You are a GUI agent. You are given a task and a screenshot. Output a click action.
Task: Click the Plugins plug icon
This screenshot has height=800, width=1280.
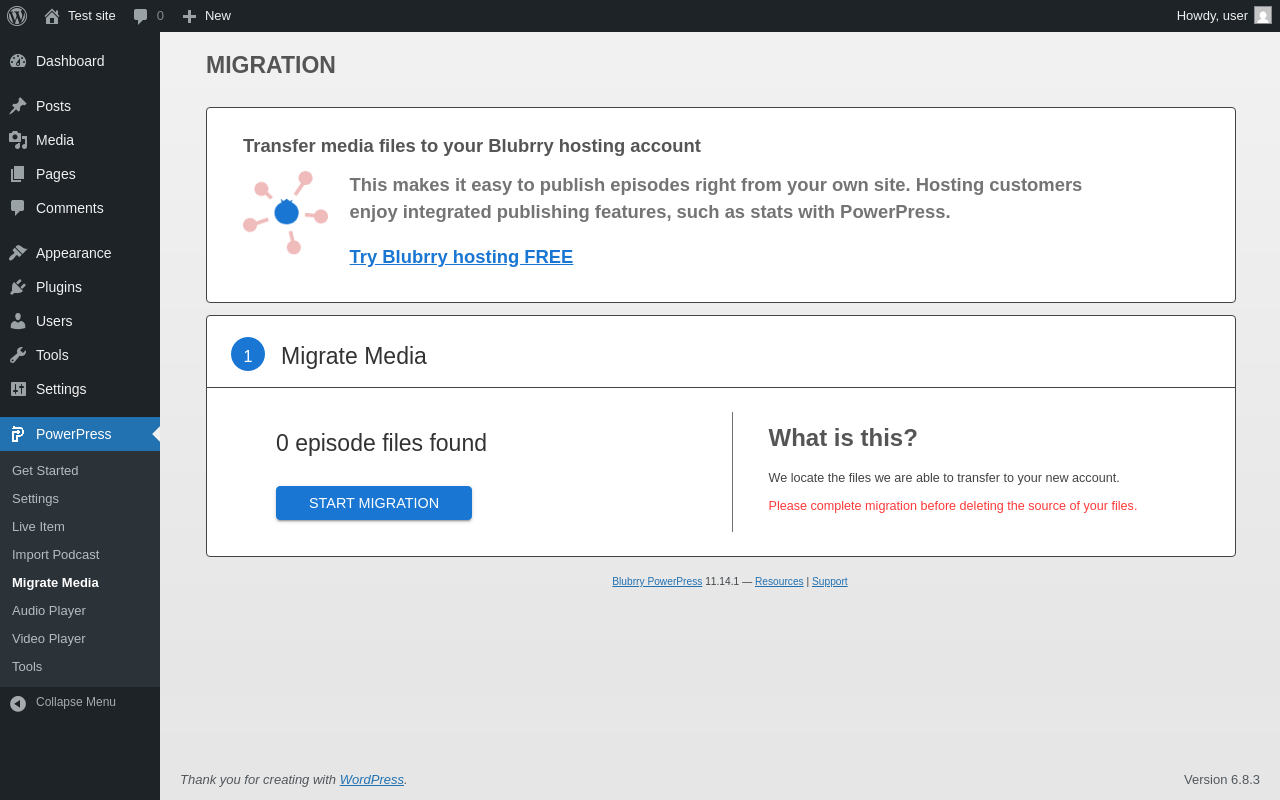coord(18,287)
